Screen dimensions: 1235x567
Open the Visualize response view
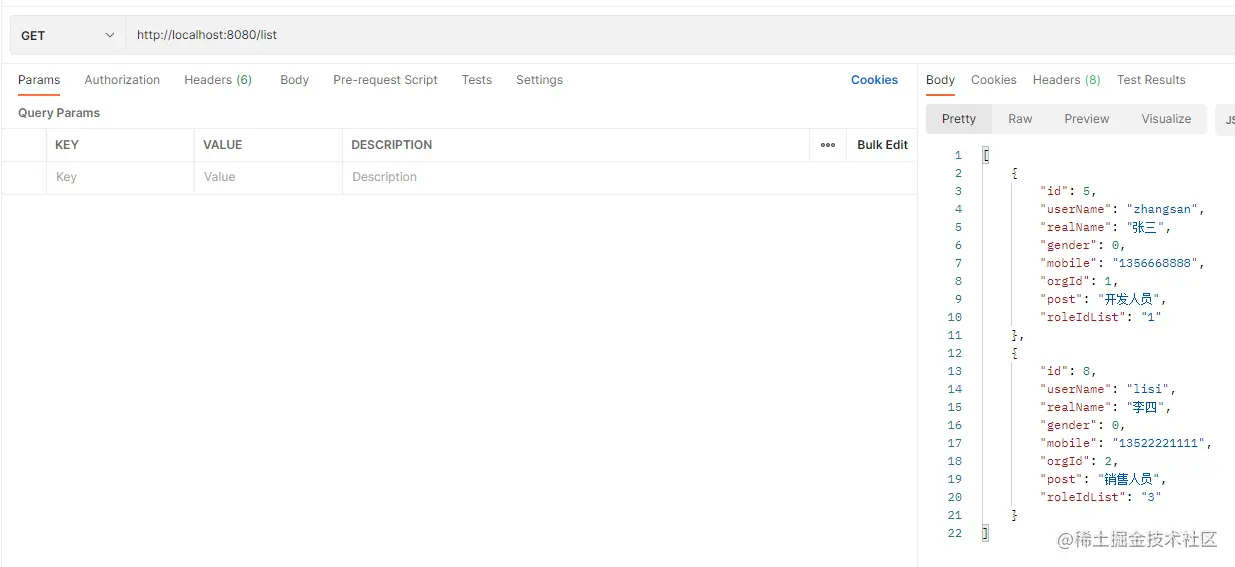(x=1166, y=119)
